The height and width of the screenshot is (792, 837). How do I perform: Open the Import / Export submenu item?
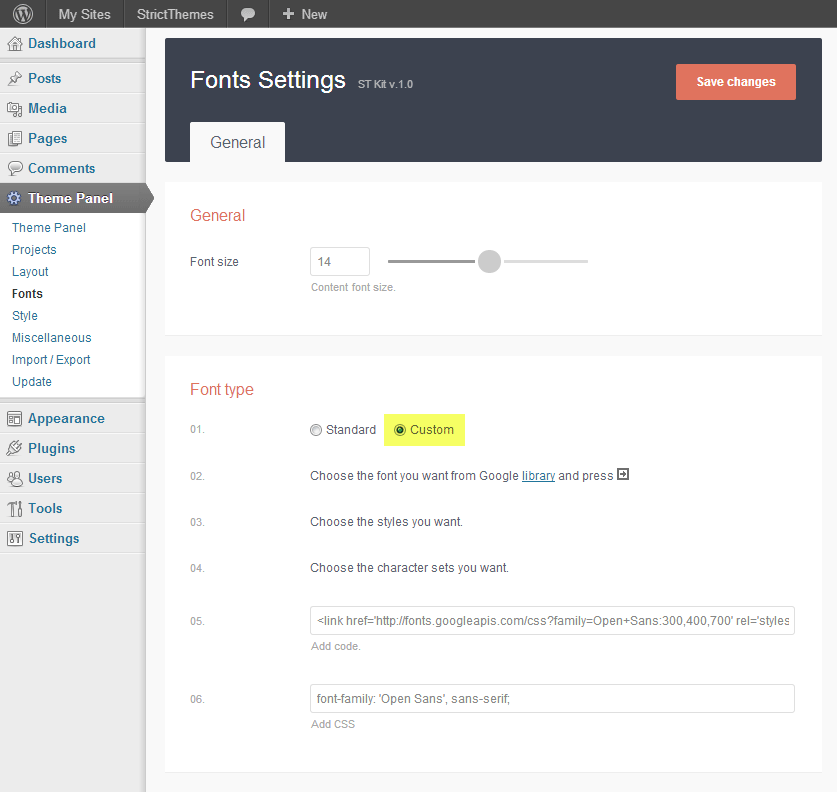(x=51, y=360)
